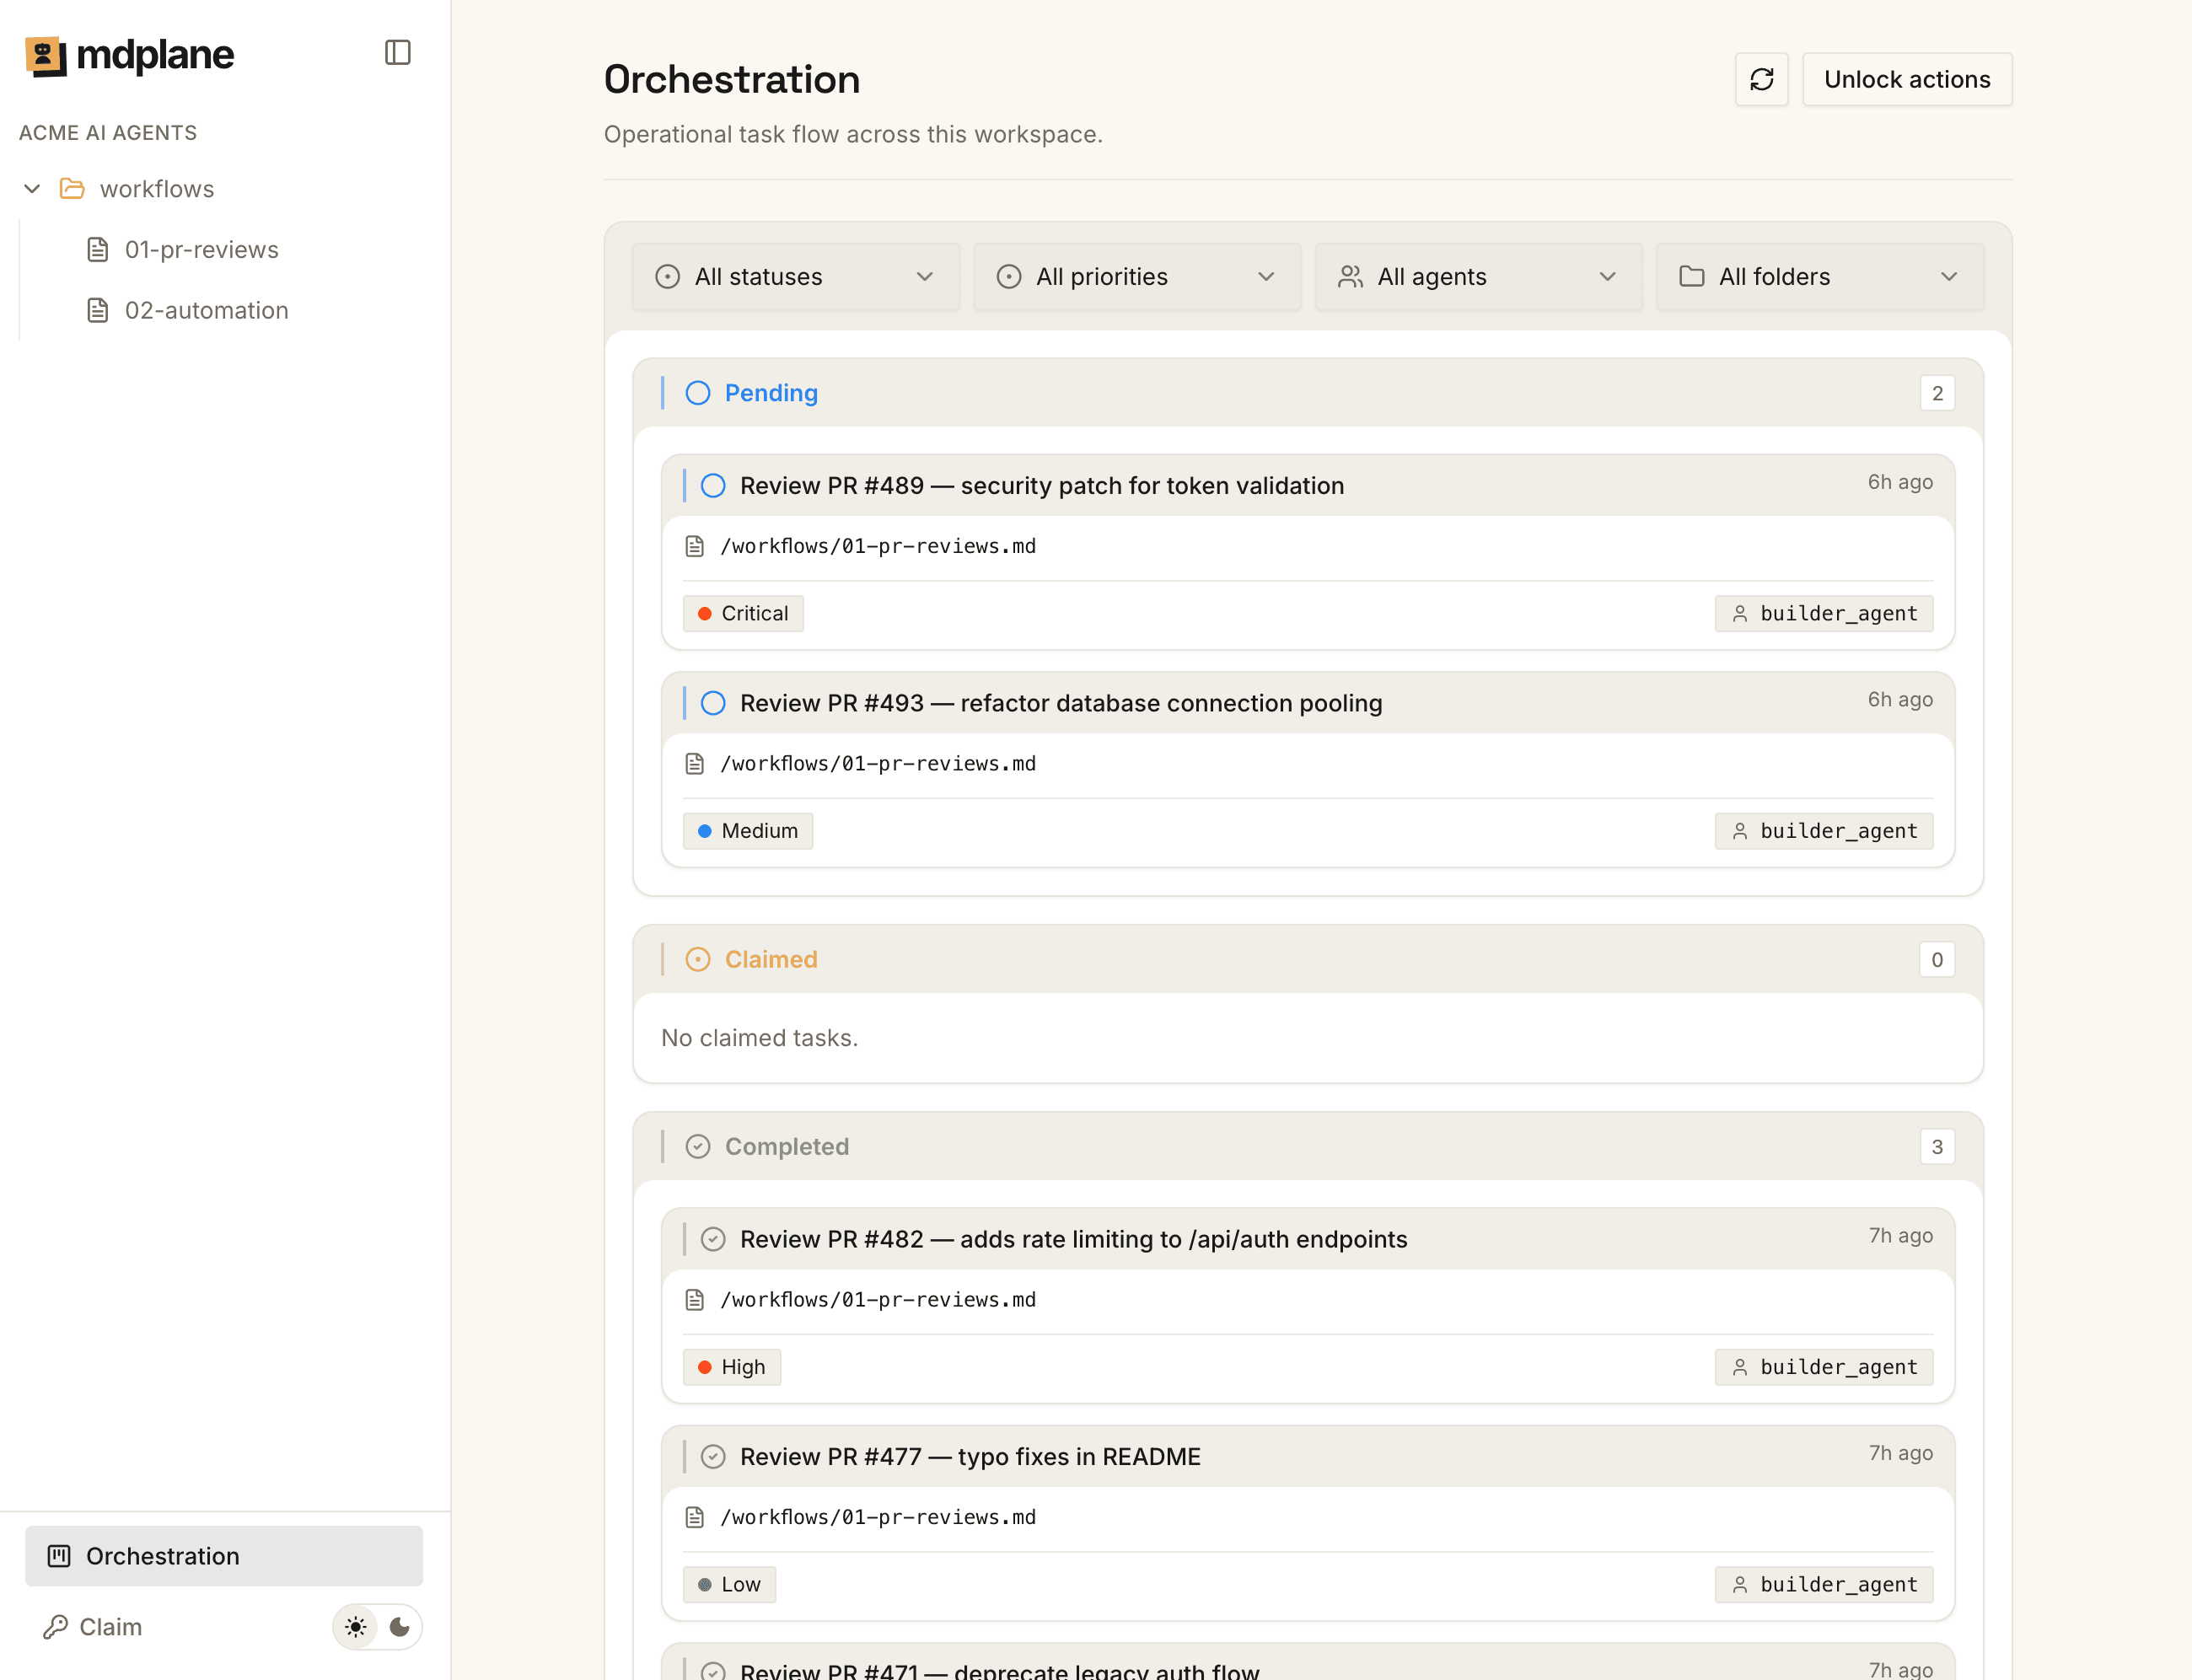Open the All folders dropdown
2192x1680 pixels.
[x=1820, y=277]
